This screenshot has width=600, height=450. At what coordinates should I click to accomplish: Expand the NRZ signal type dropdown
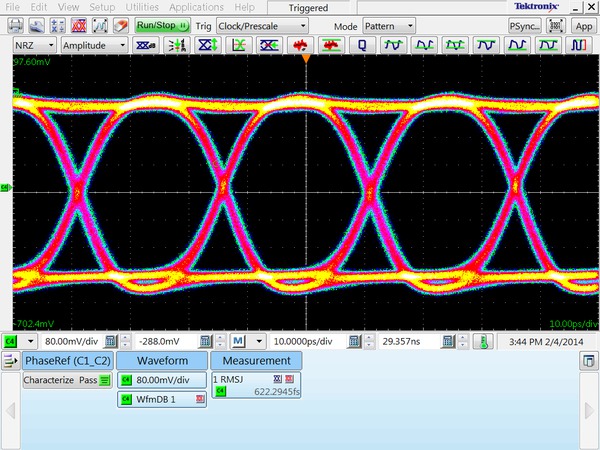33,45
